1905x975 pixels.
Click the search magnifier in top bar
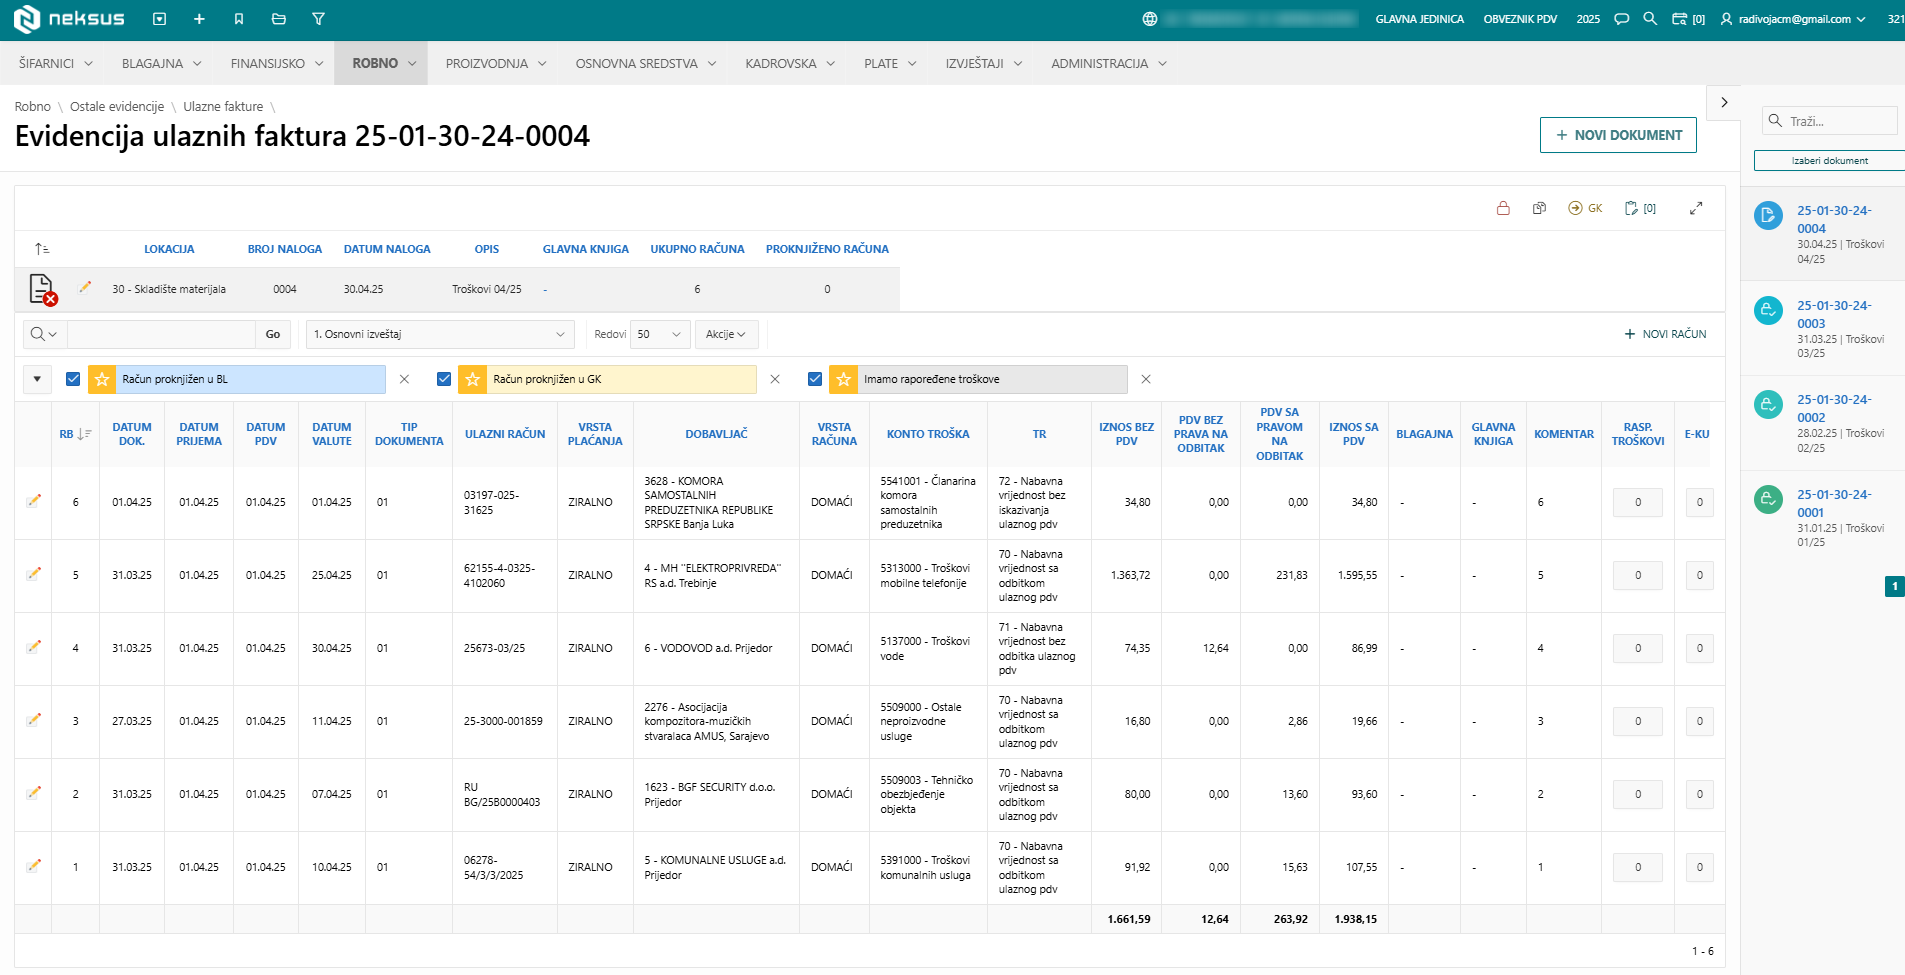[x=1650, y=19]
